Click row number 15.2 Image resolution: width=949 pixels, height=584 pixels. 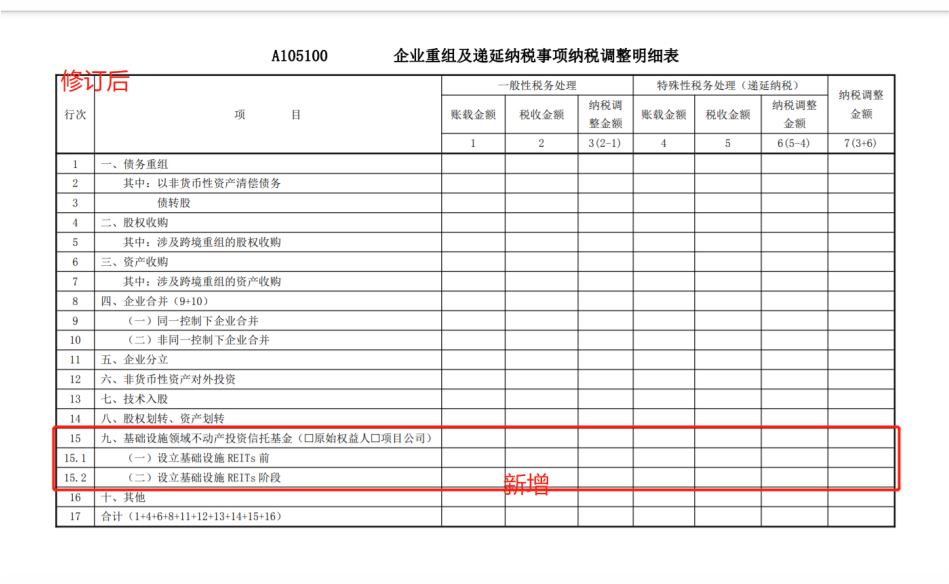tap(76, 477)
